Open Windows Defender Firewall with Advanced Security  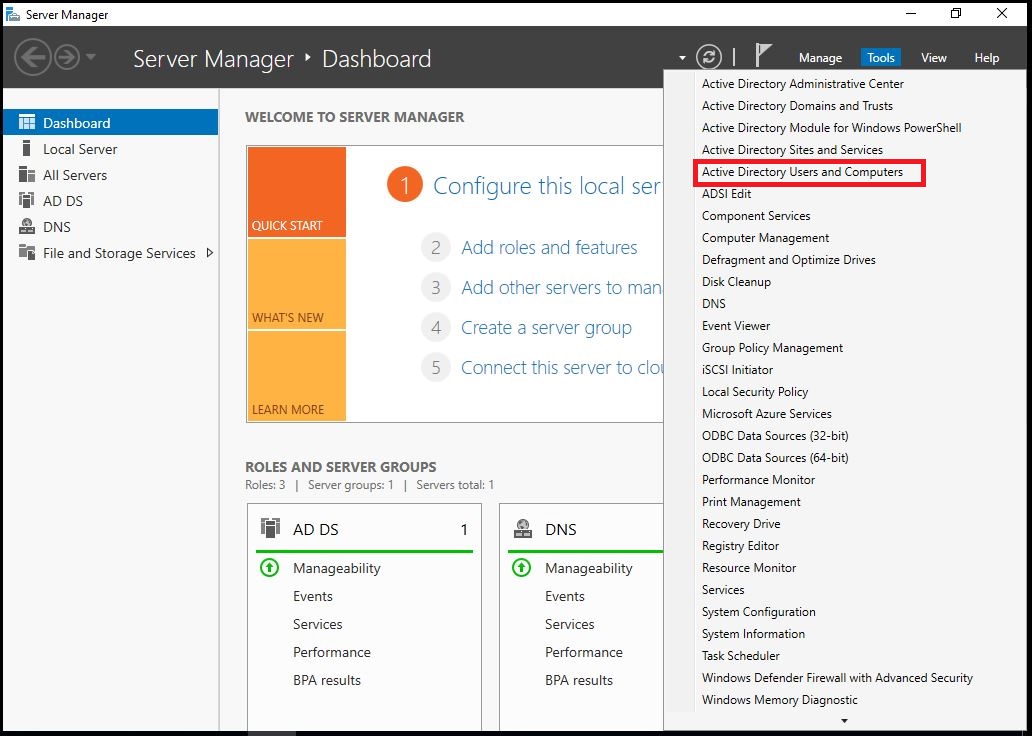click(x=837, y=677)
